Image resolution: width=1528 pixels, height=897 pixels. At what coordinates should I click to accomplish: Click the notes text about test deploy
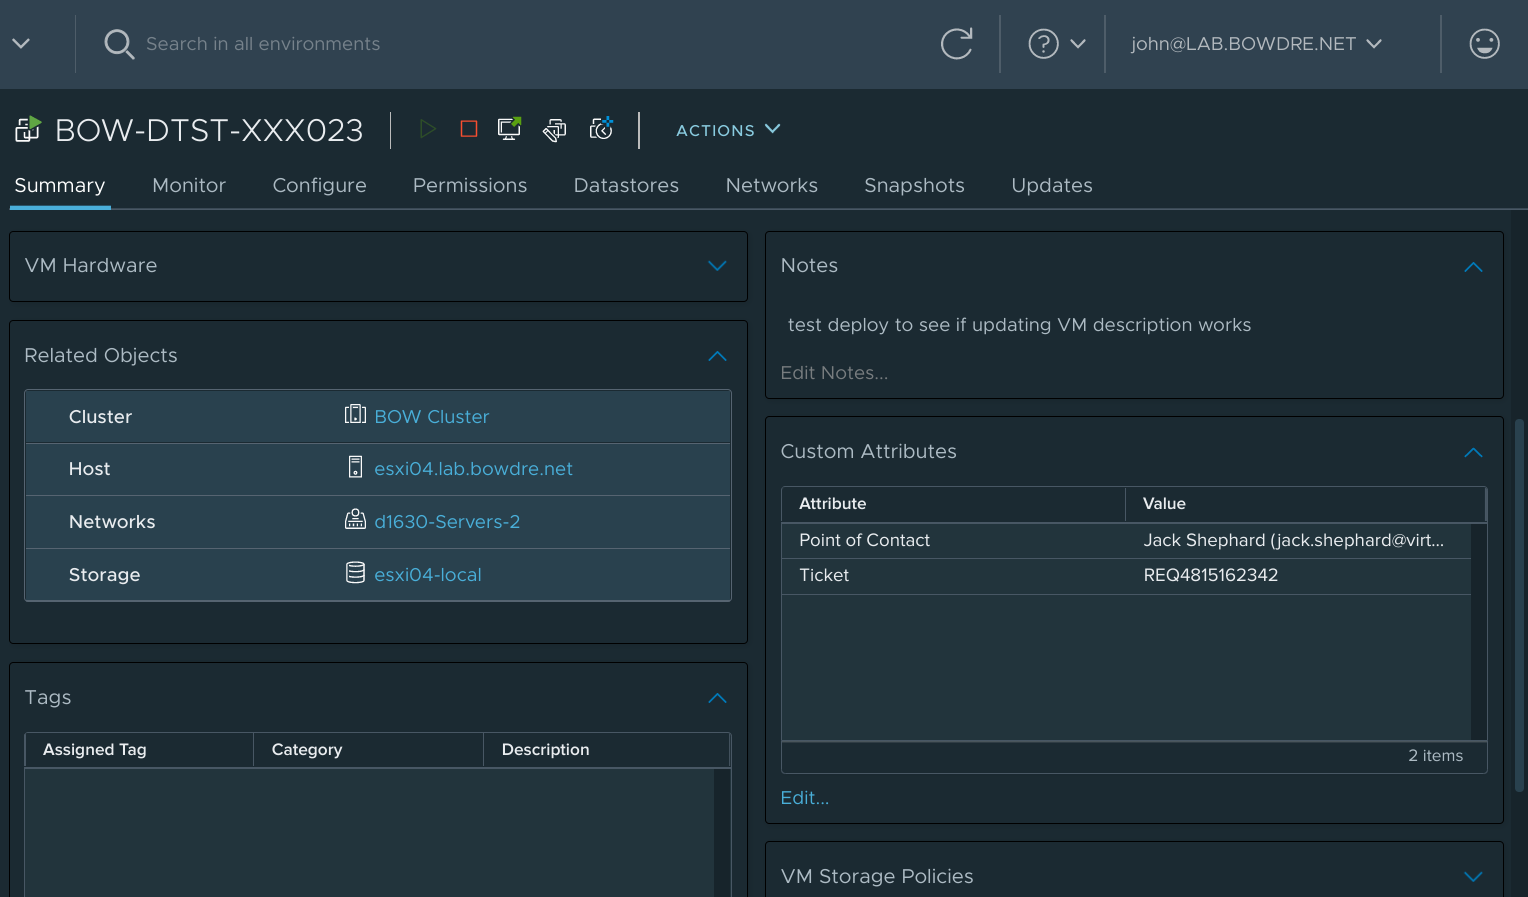click(x=1019, y=325)
